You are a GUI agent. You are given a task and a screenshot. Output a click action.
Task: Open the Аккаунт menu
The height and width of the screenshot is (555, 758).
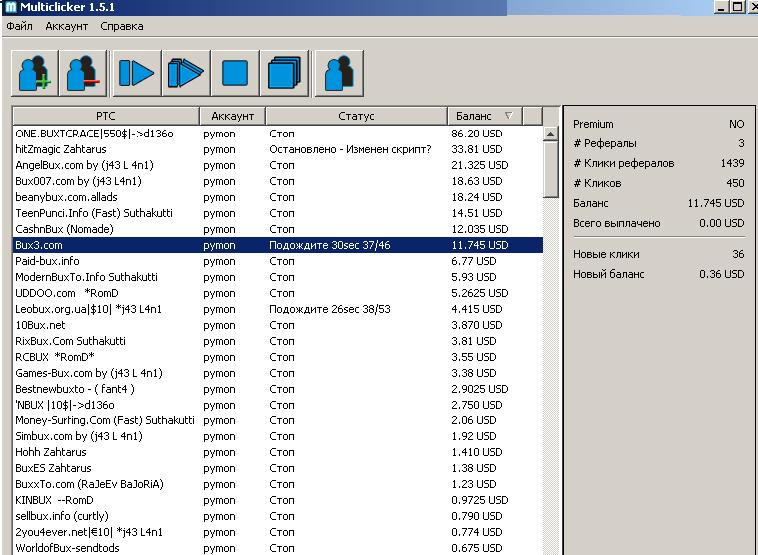coord(67,26)
